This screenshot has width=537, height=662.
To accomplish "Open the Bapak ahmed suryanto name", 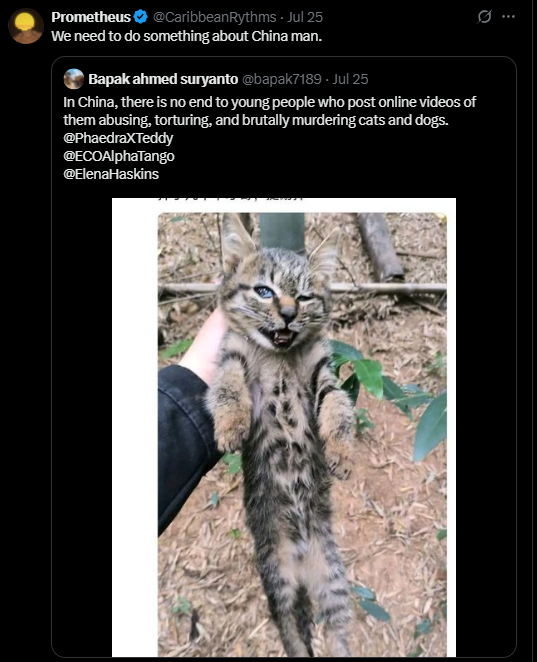I will [163, 79].
